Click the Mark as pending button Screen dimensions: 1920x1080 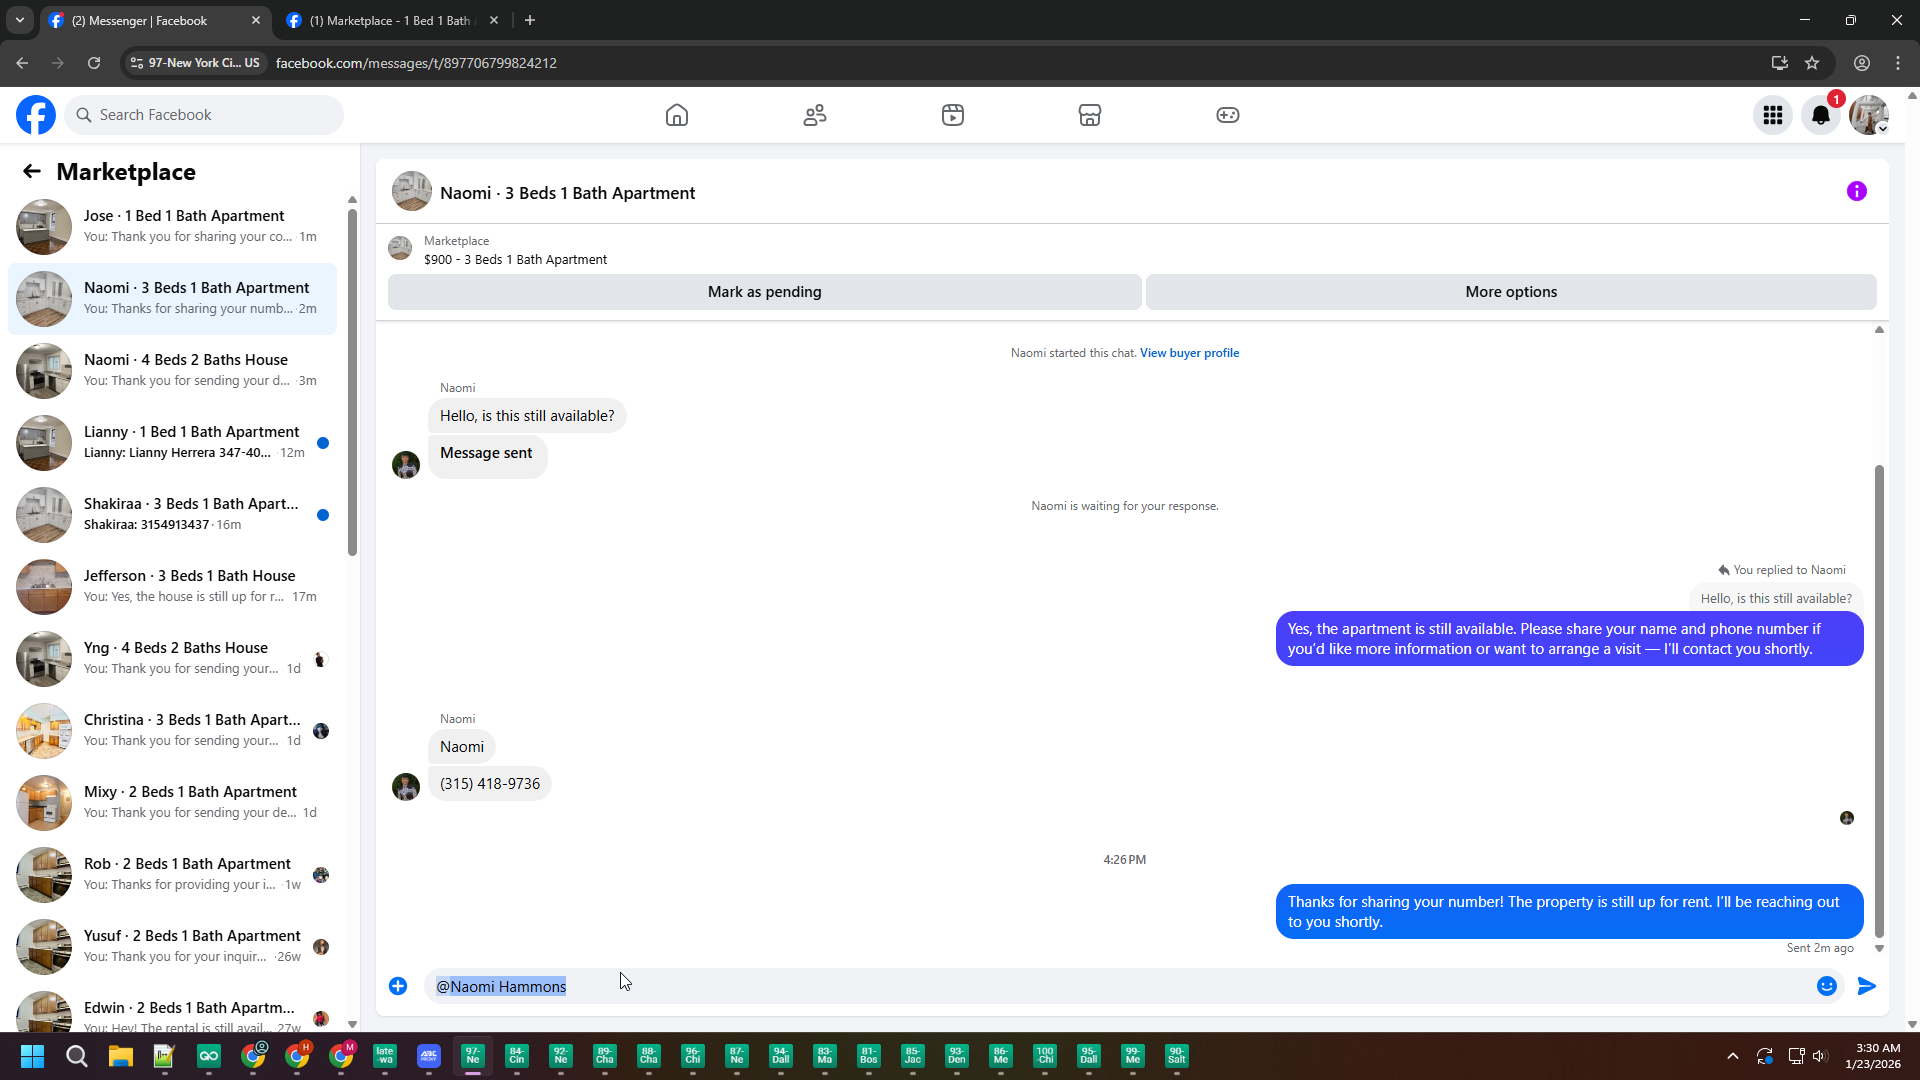click(x=765, y=292)
